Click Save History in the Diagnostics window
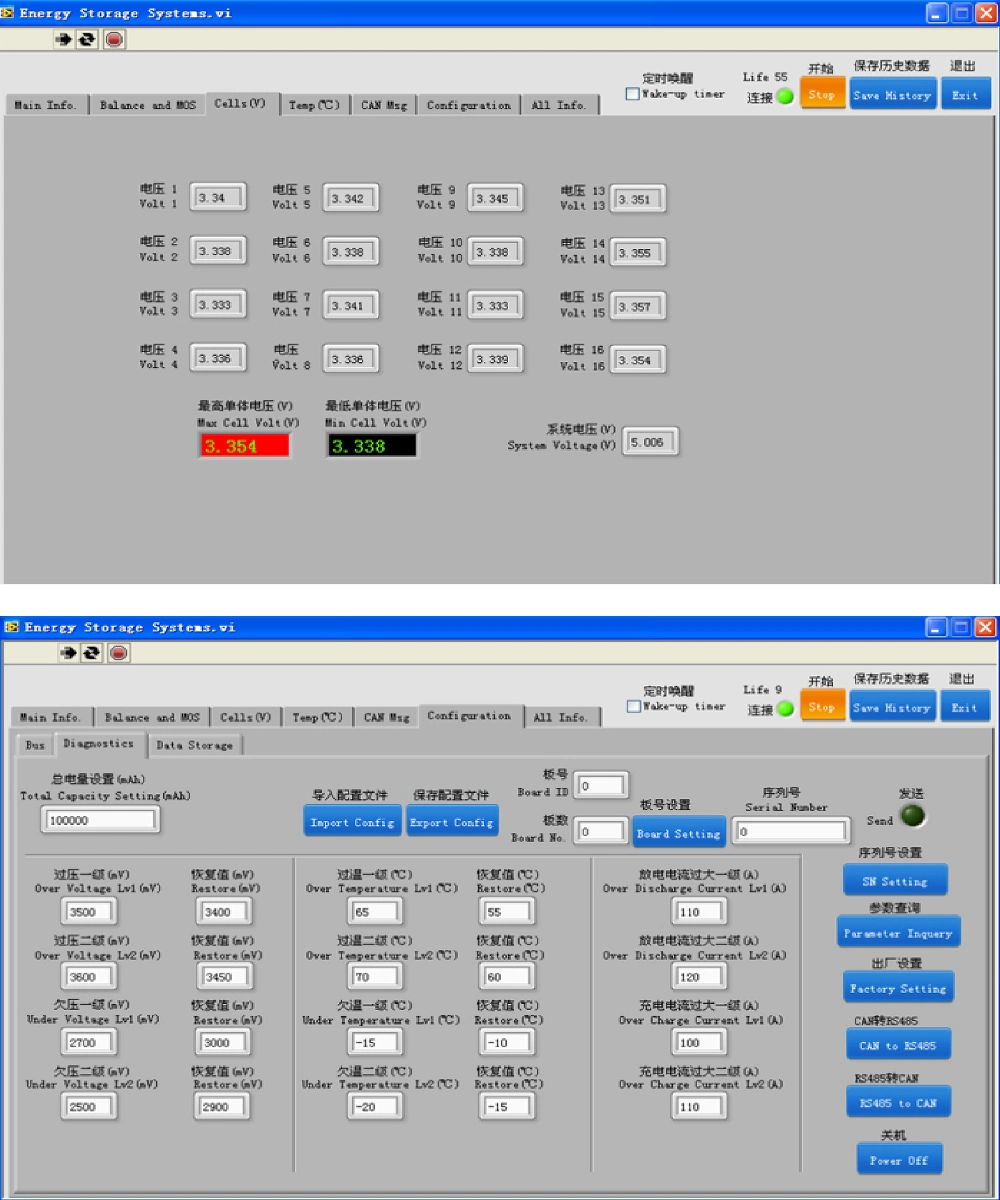Screen dimensions: 1000x1200 tap(893, 707)
